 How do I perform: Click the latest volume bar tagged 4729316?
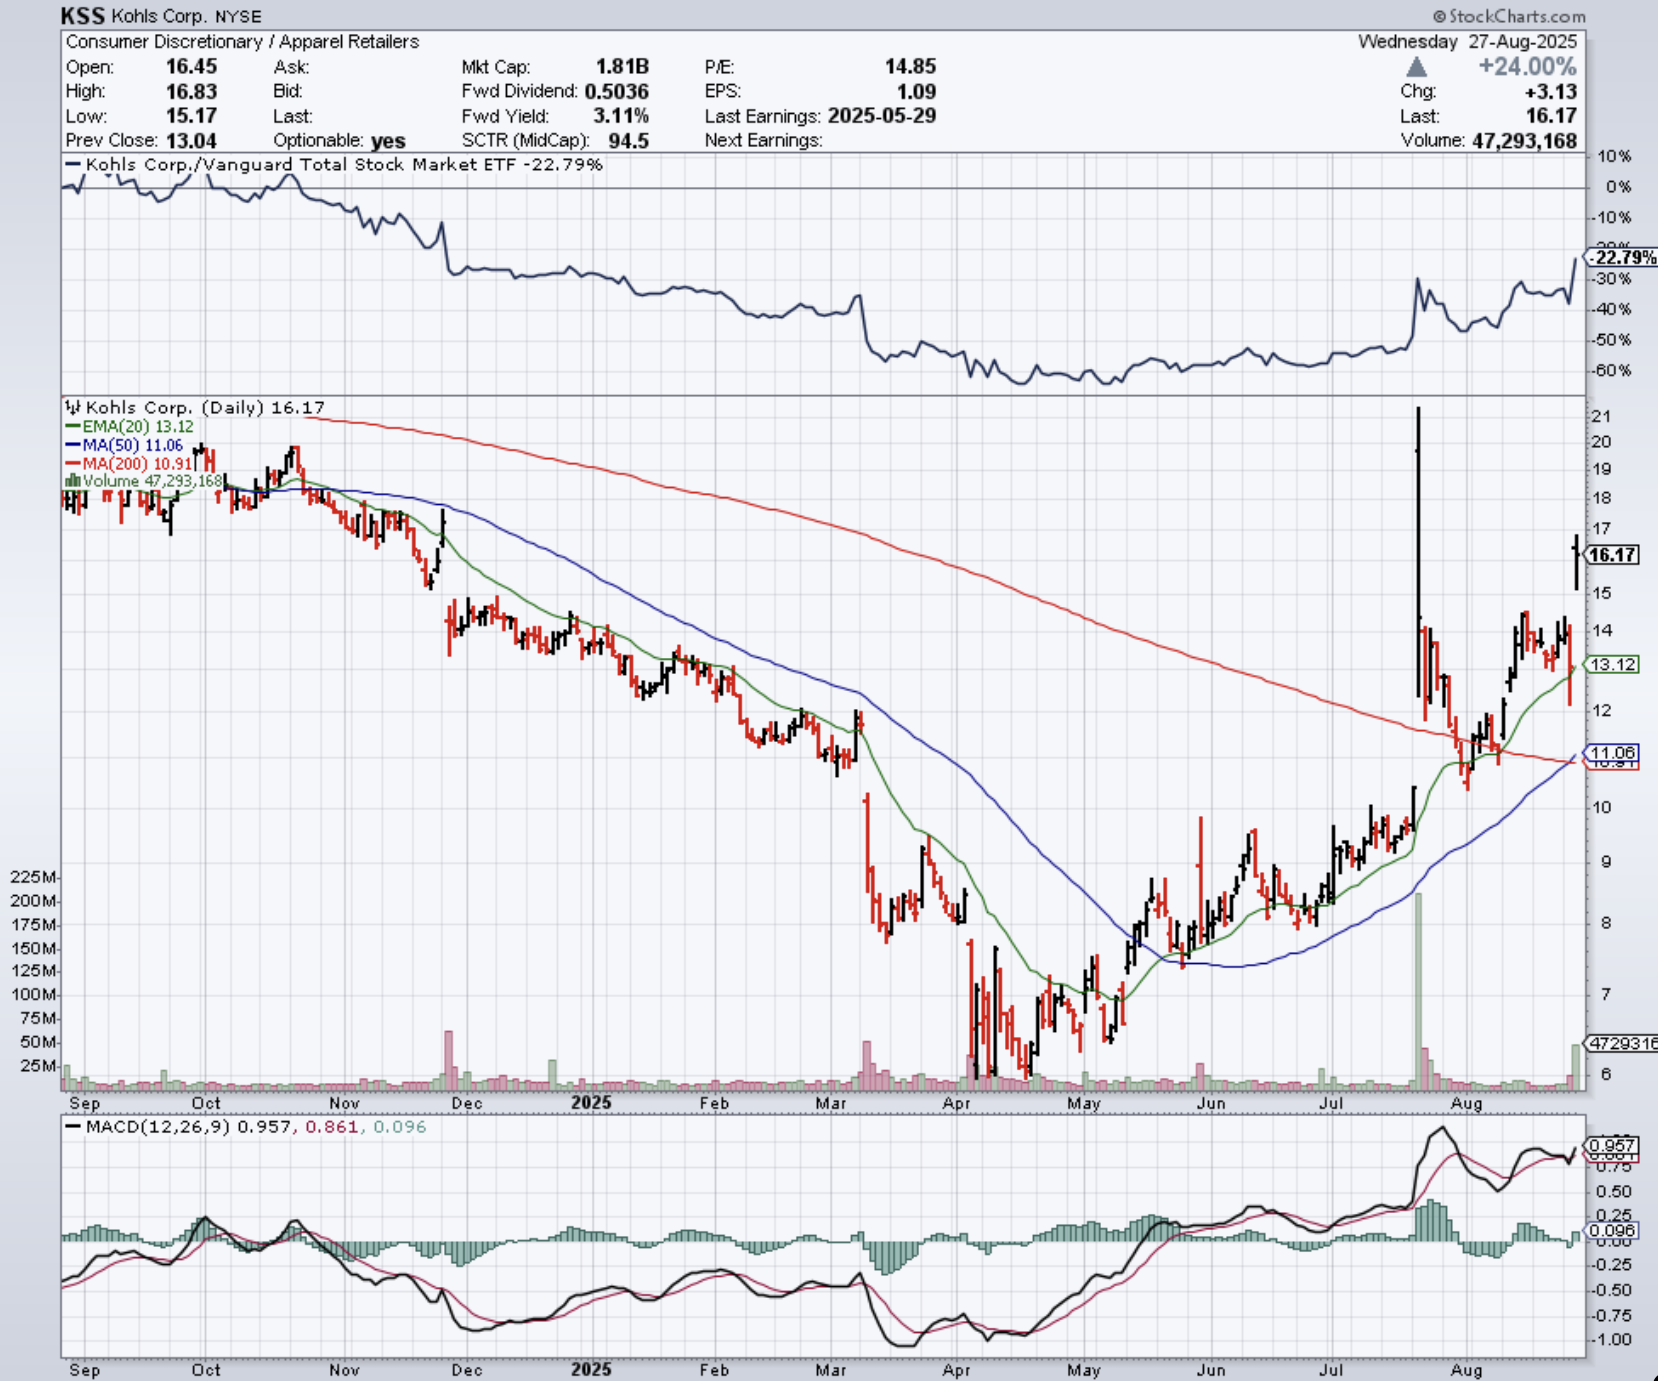click(1577, 1067)
